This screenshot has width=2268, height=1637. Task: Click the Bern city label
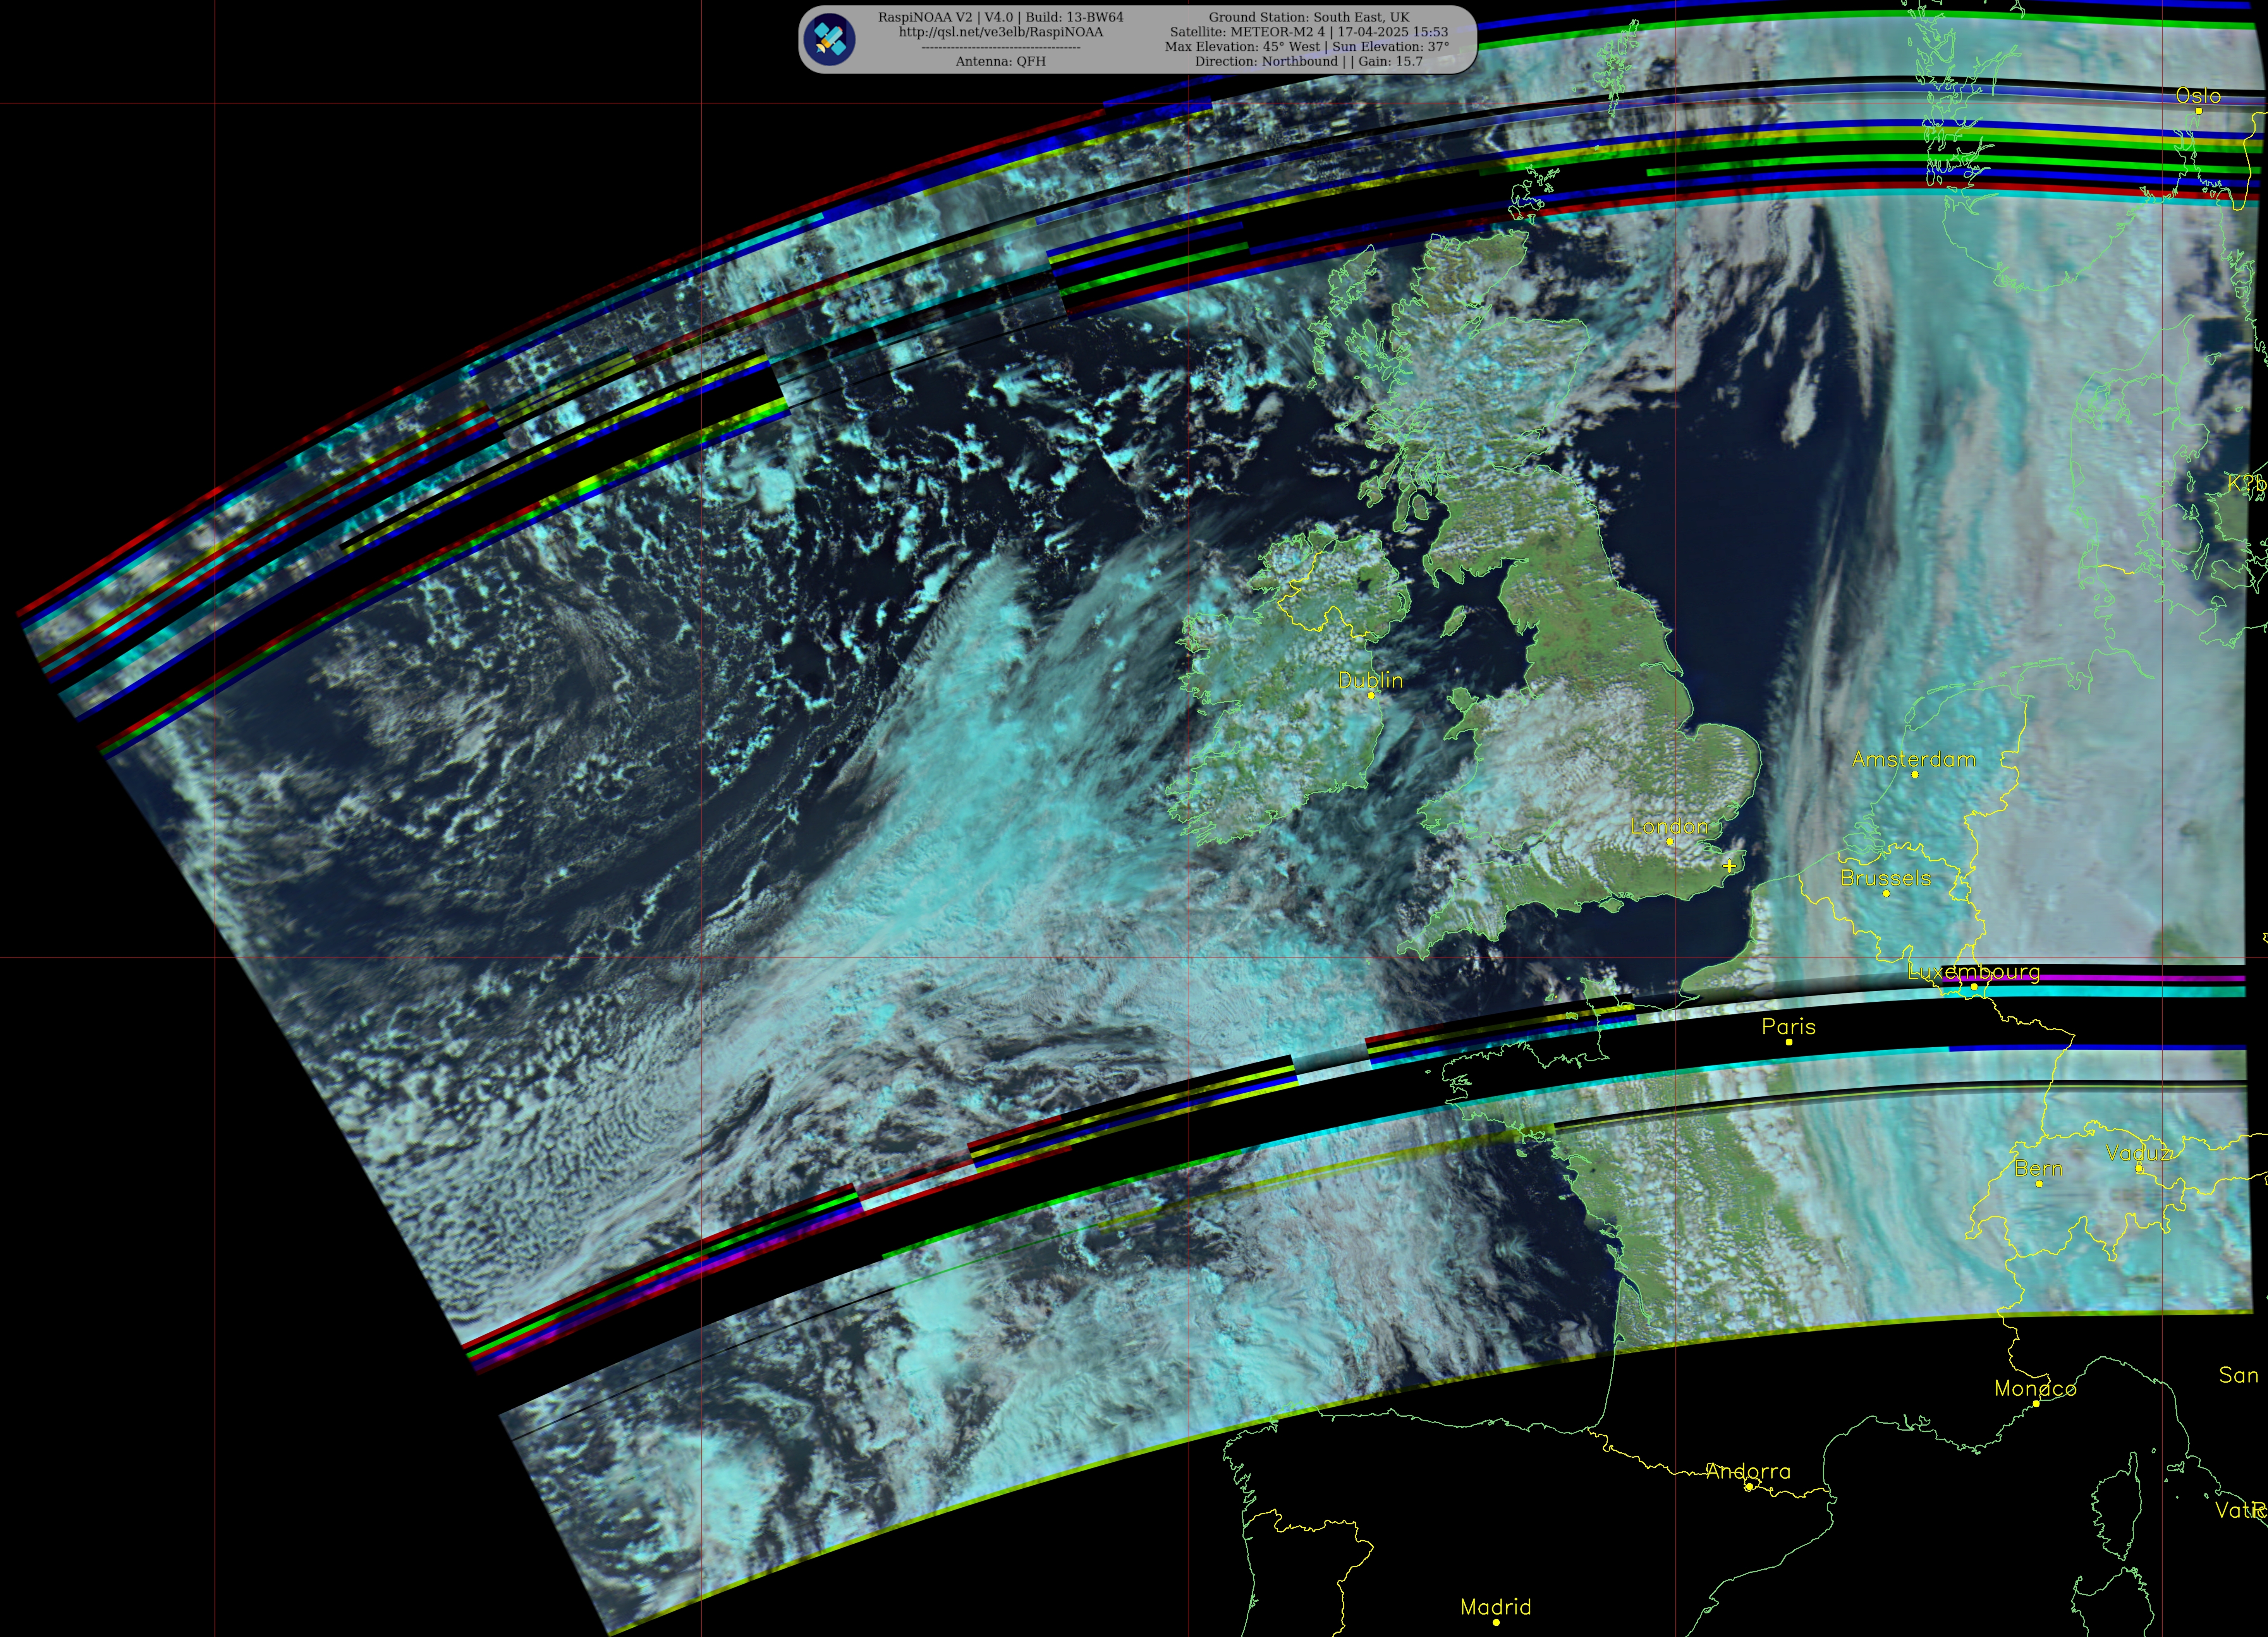point(2038,1168)
